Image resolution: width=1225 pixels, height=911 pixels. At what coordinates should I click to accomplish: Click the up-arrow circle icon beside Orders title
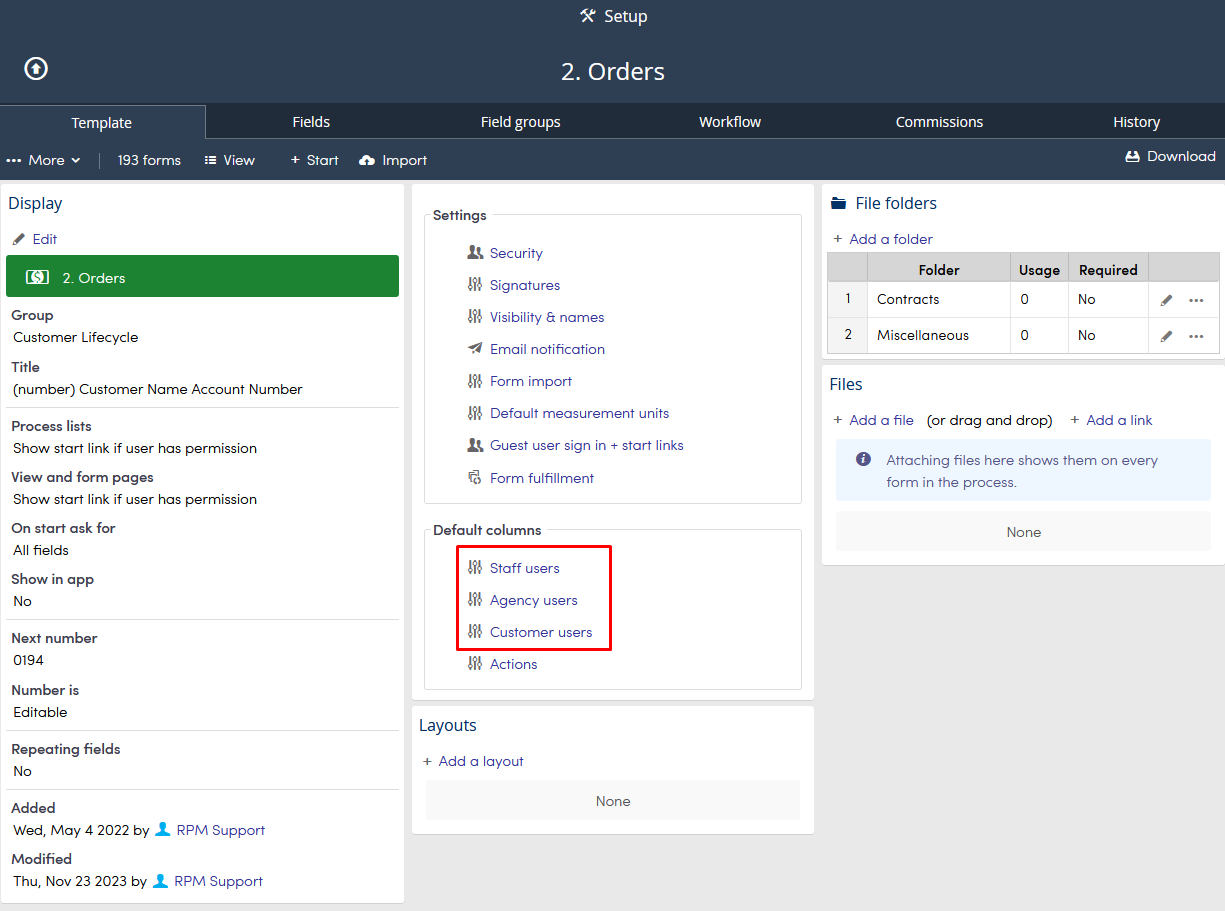point(36,68)
